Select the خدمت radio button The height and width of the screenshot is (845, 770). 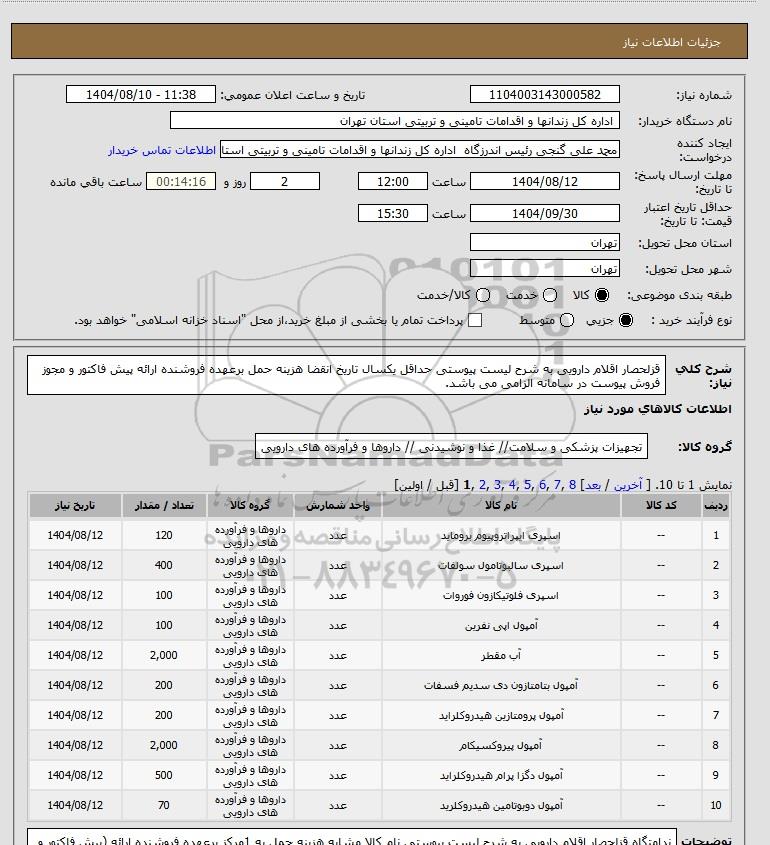[x=550, y=295]
